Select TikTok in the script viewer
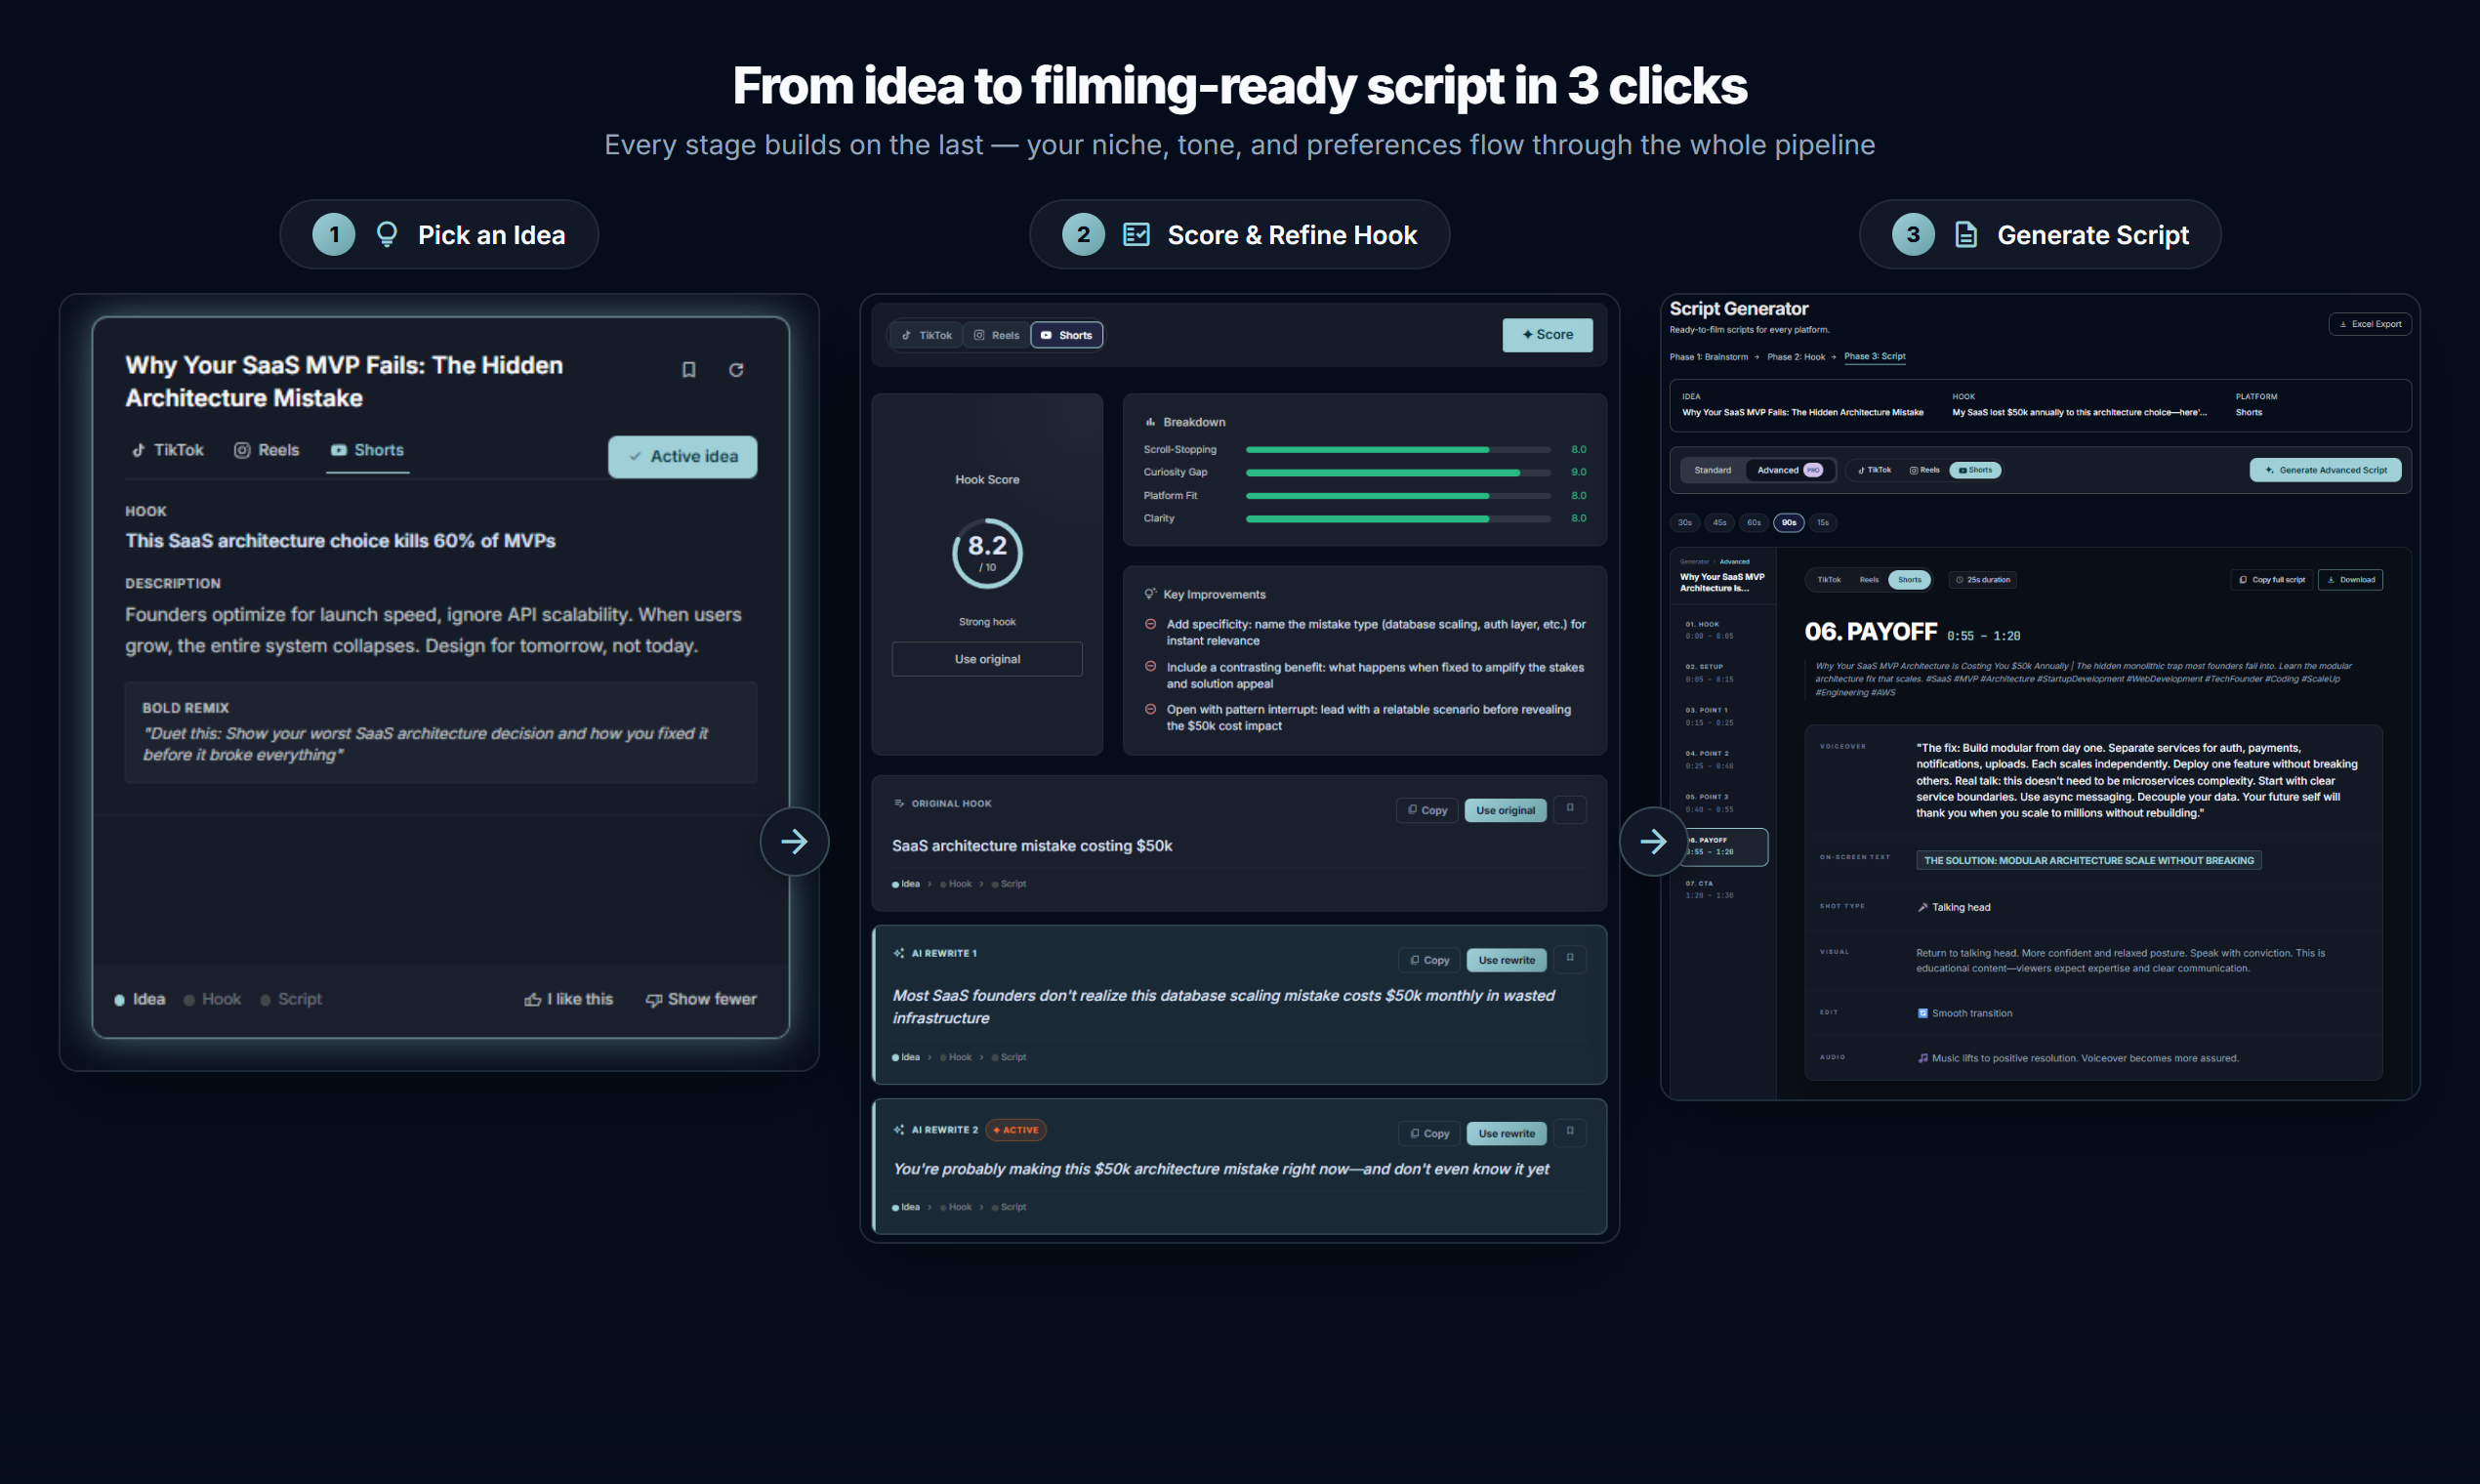 click(x=1829, y=580)
